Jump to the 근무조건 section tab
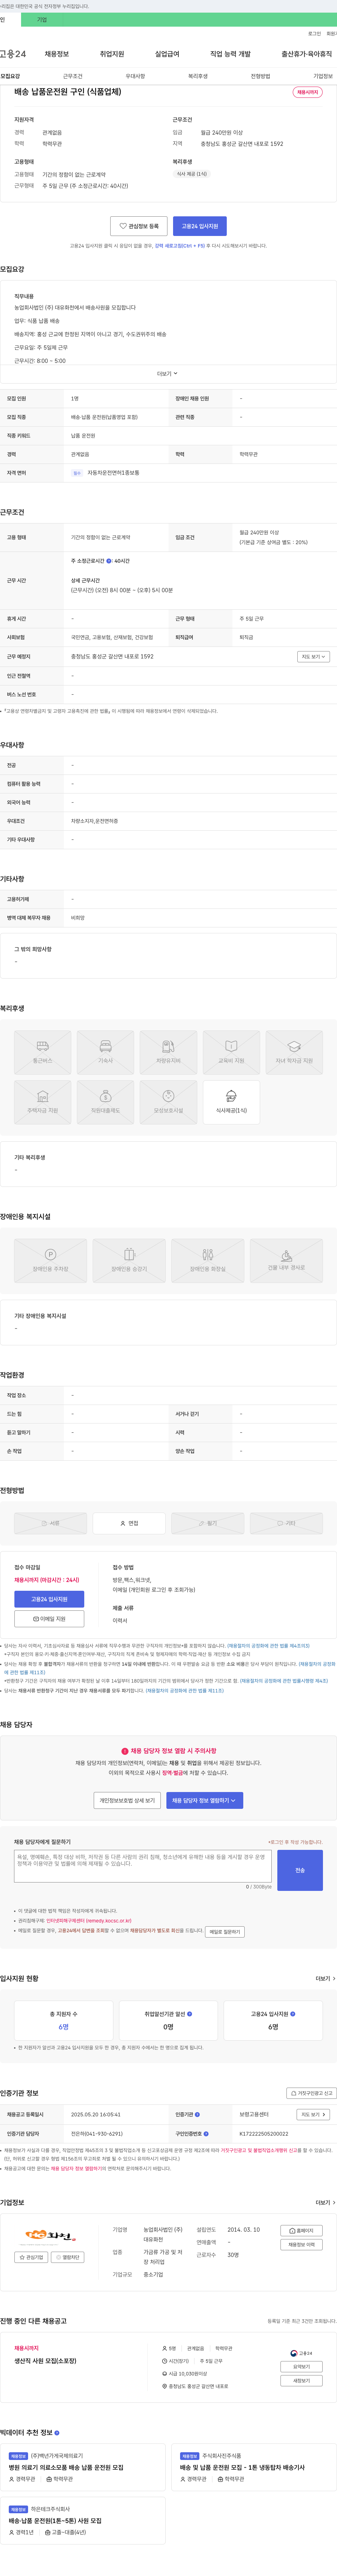337x2576 pixels. click(73, 76)
